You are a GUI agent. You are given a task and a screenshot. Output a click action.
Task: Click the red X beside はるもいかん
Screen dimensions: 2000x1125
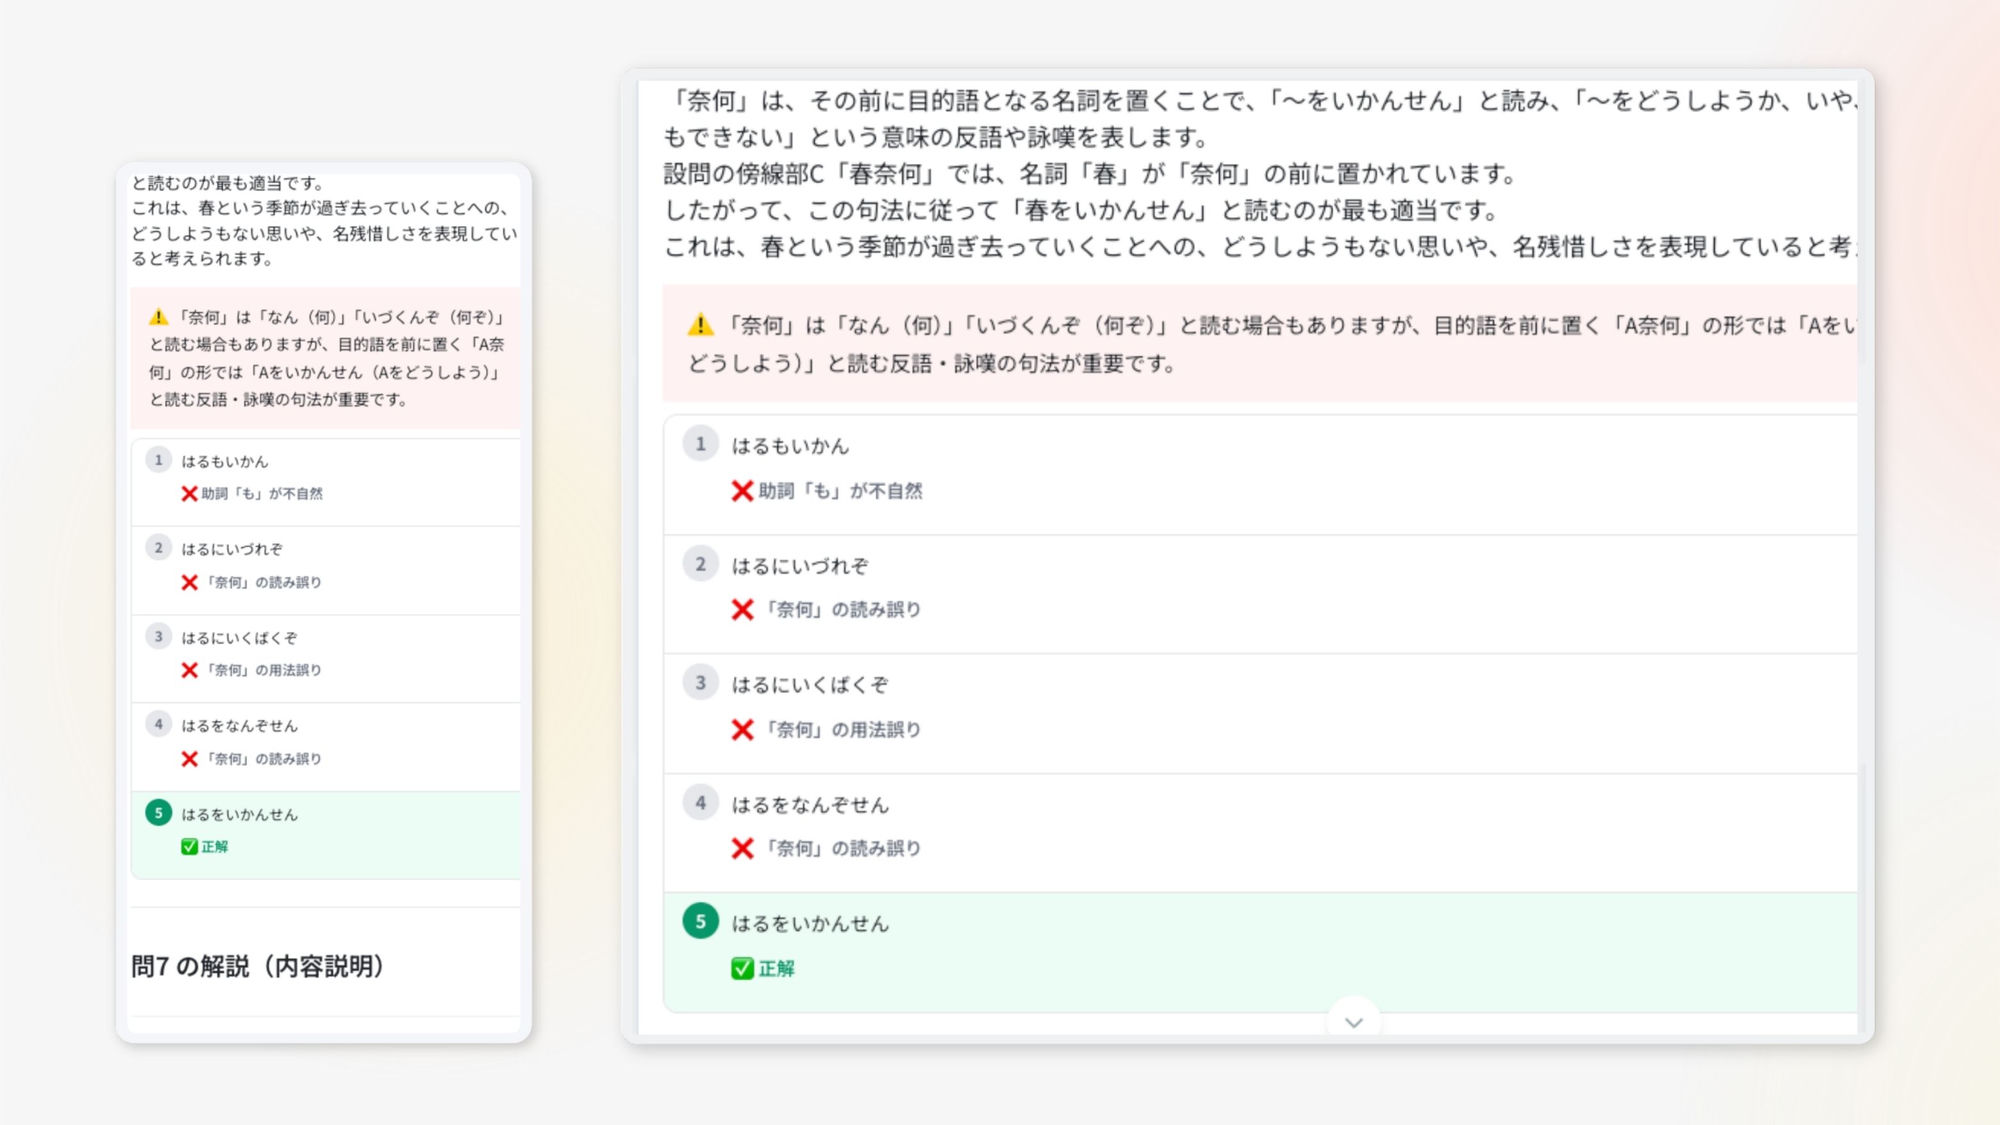[742, 491]
